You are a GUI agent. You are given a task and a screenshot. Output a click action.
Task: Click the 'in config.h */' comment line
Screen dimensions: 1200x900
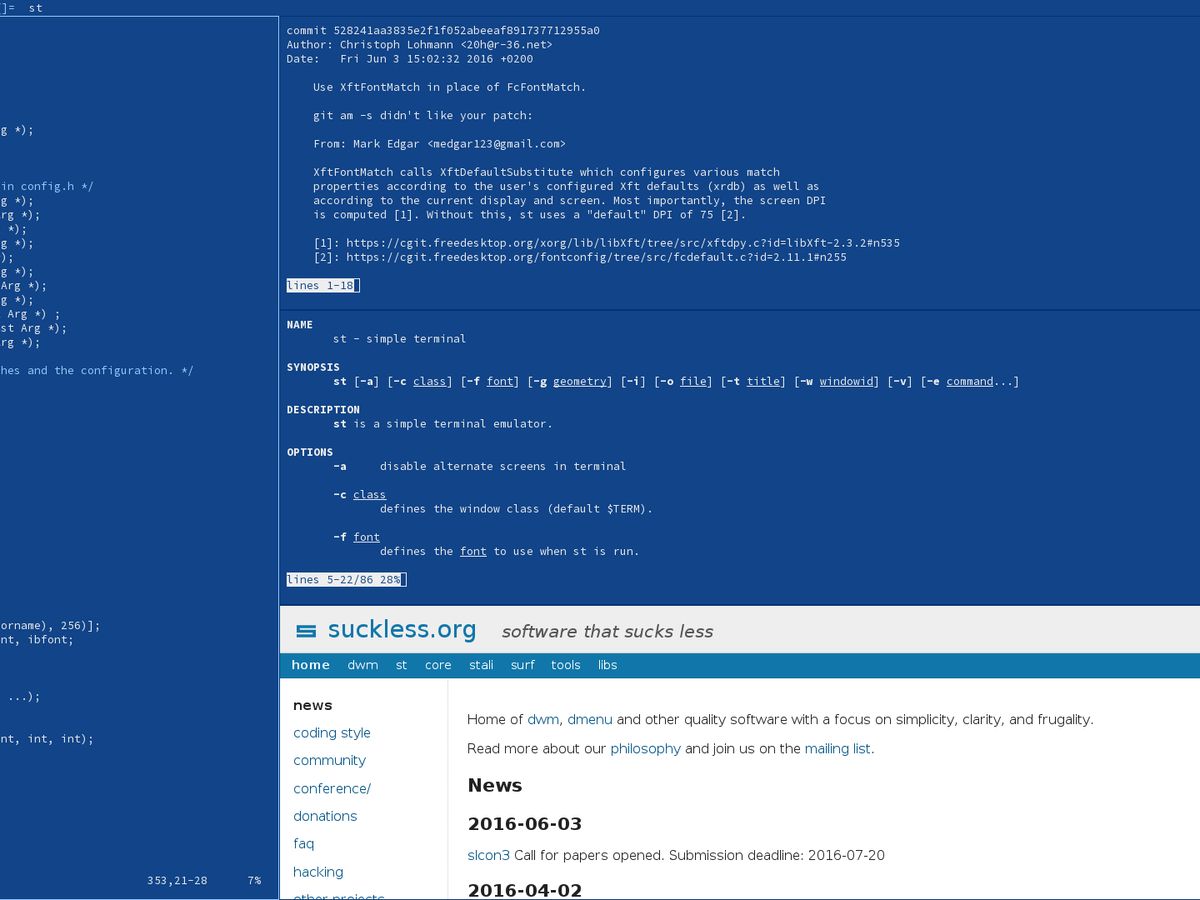pyautogui.click(x=47, y=186)
